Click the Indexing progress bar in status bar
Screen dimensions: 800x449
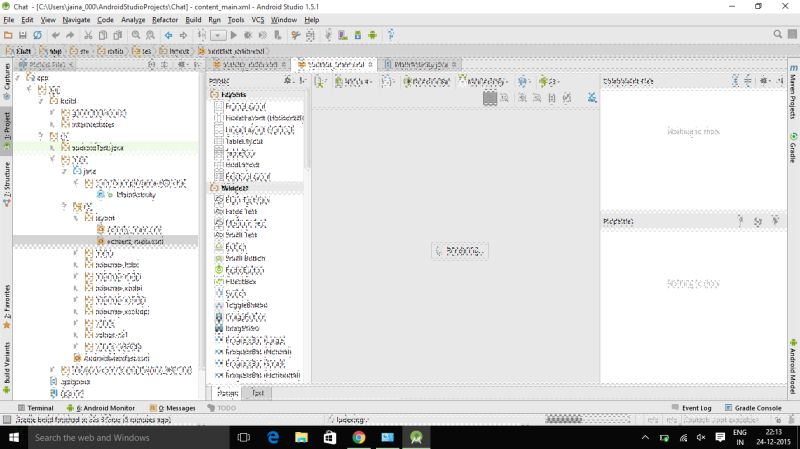tap(588, 419)
